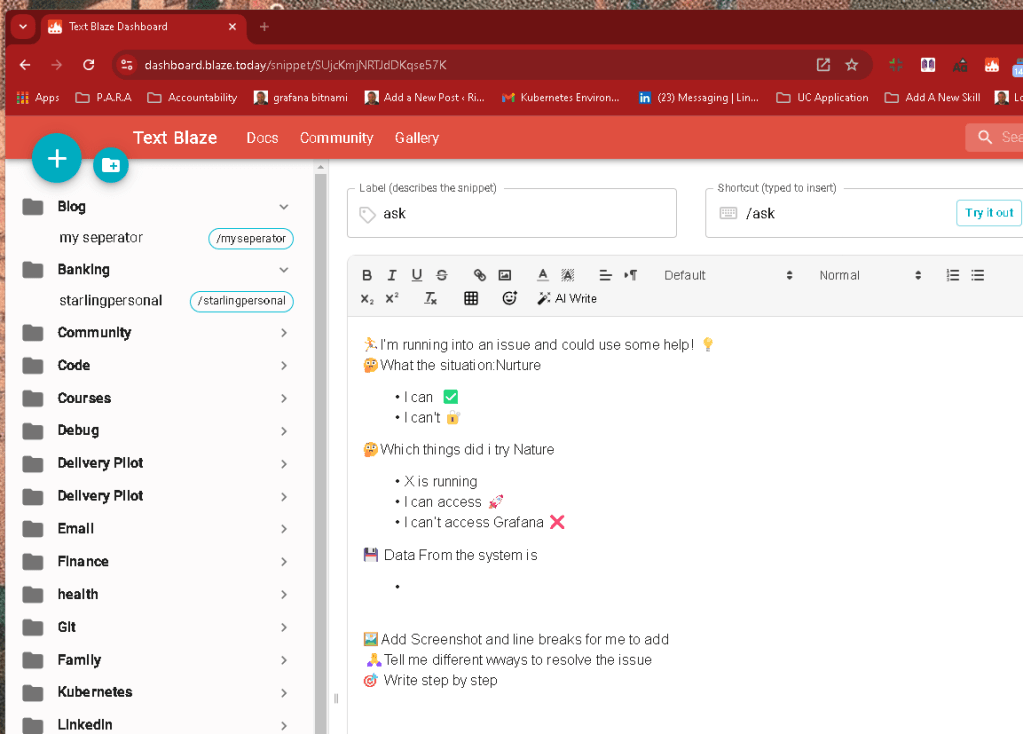Open the Apps bookmark shortcut
The height and width of the screenshot is (734, 1023).
point(38,98)
